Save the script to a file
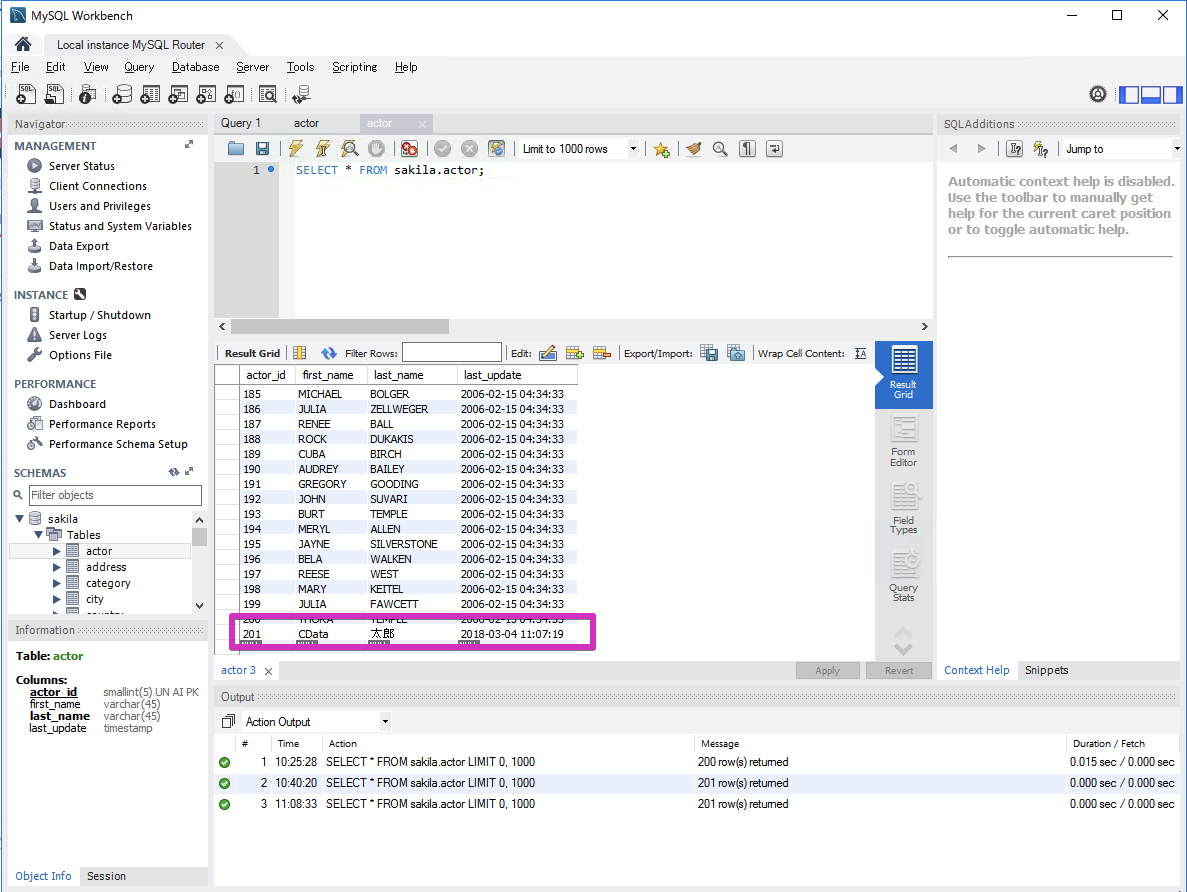The image size is (1187, 892). (x=263, y=148)
